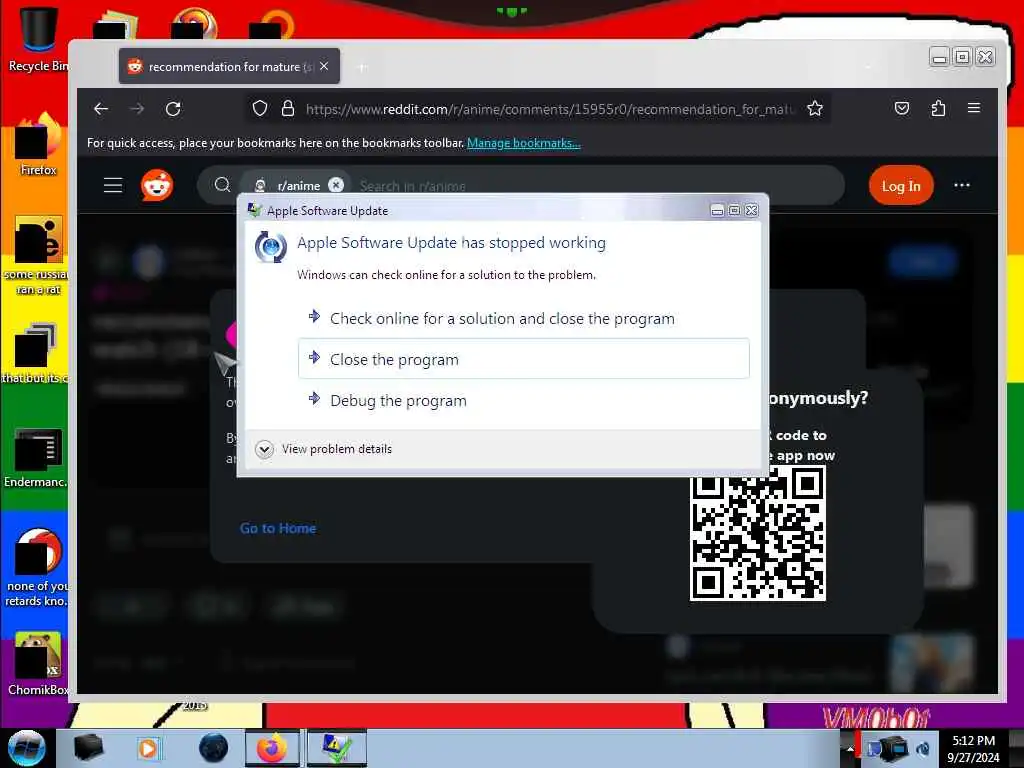This screenshot has width=1024, height=768.
Task: Show hidden tray icons arrow
Action: (850, 748)
